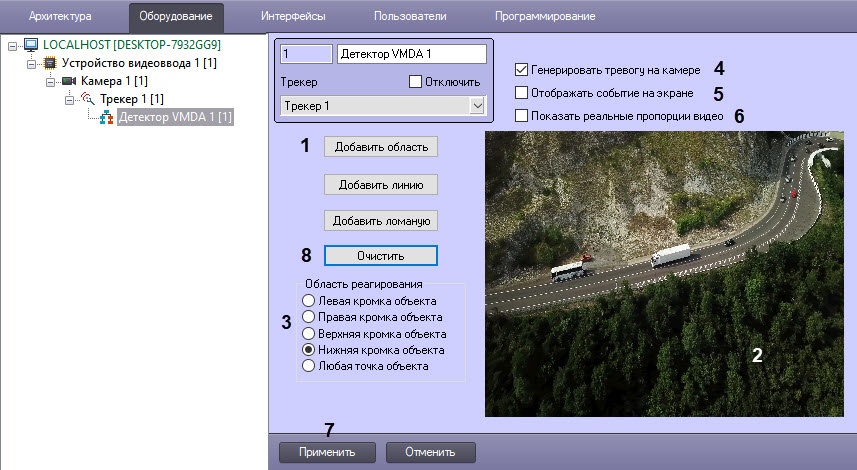Click the Трекер 1 tracker icon
857x470 pixels.
(88, 98)
